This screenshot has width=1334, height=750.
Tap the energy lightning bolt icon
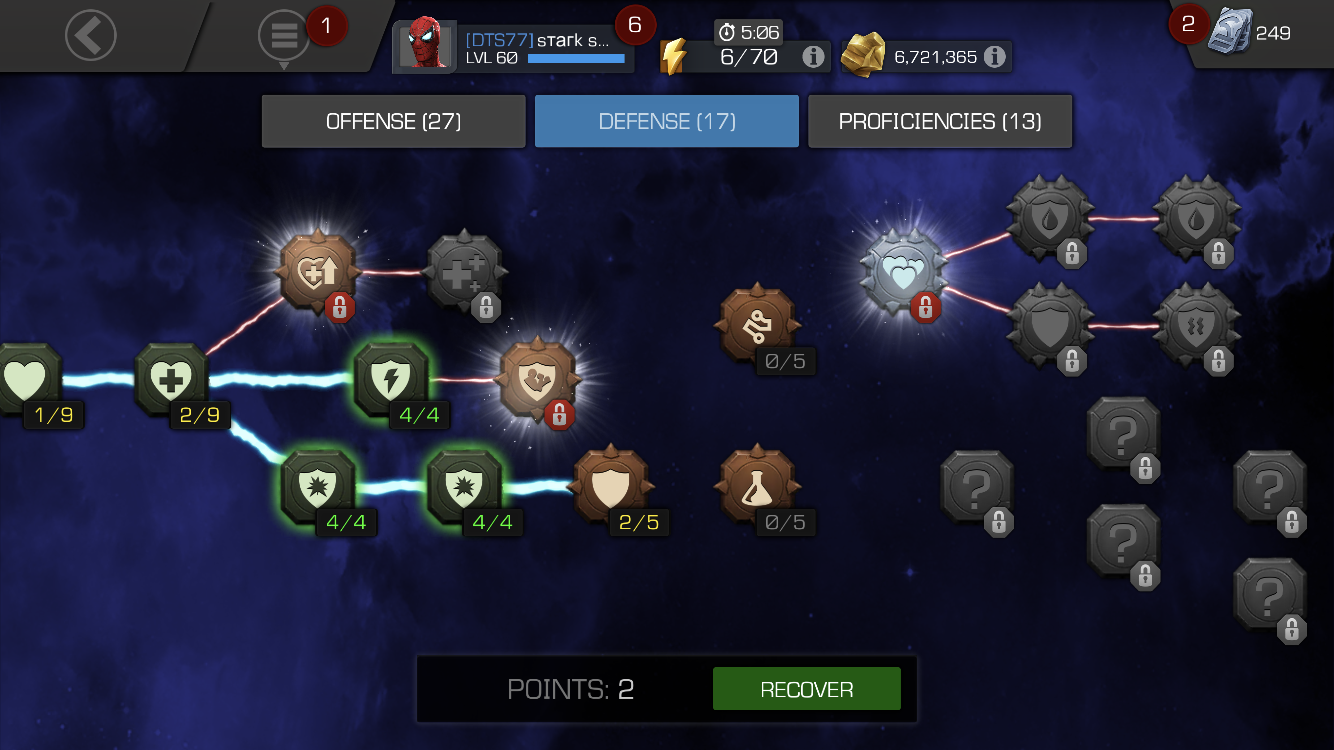(x=673, y=57)
